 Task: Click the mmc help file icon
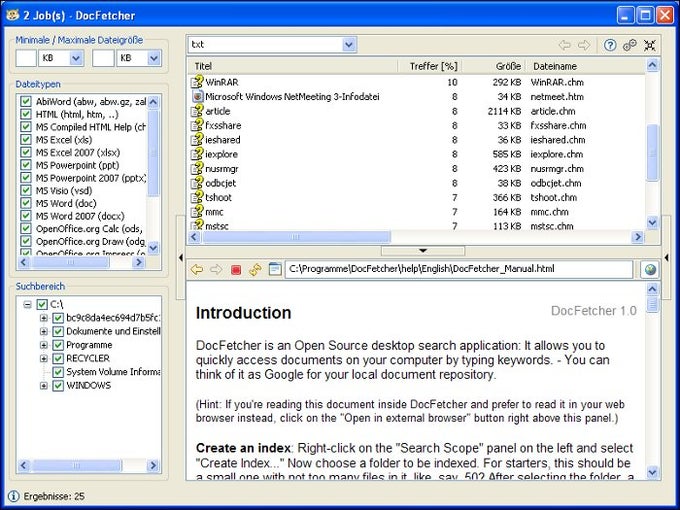point(197,211)
